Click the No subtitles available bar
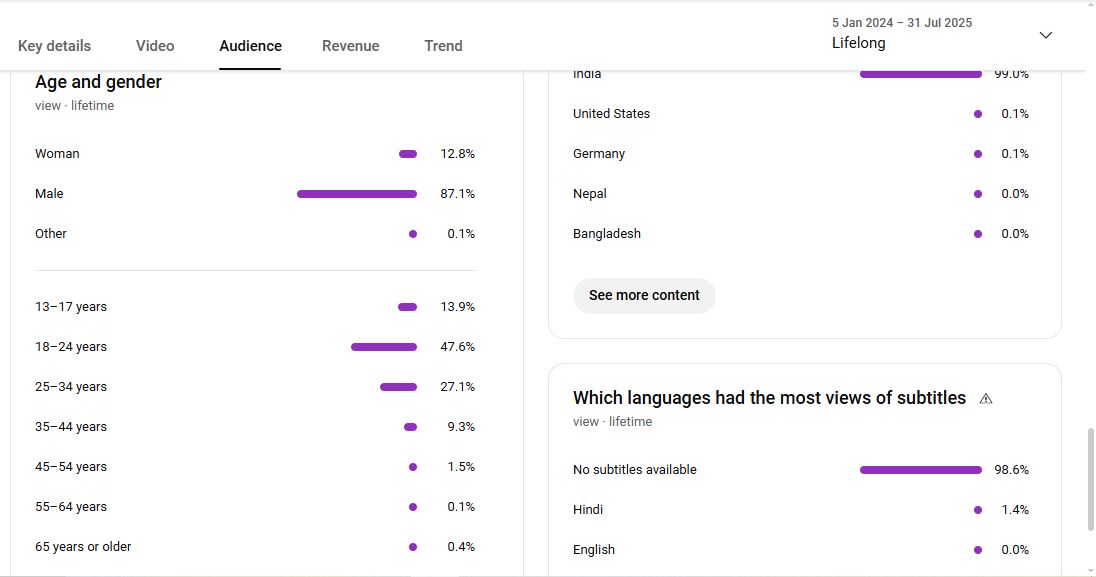This screenshot has height=577, width=1096. pos(920,470)
